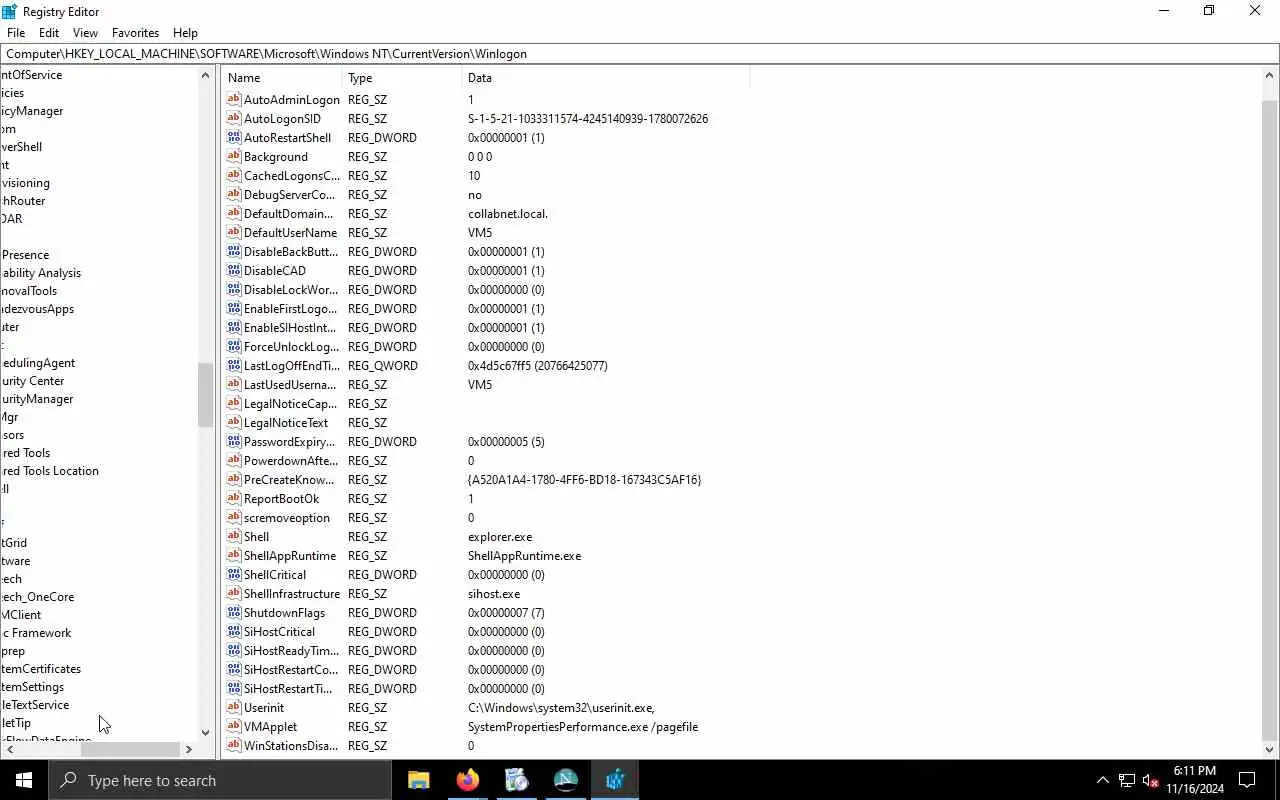This screenshot has height=800, width=1280.
Task: Click the sihost.exe data value
Action: click(494, 593)
